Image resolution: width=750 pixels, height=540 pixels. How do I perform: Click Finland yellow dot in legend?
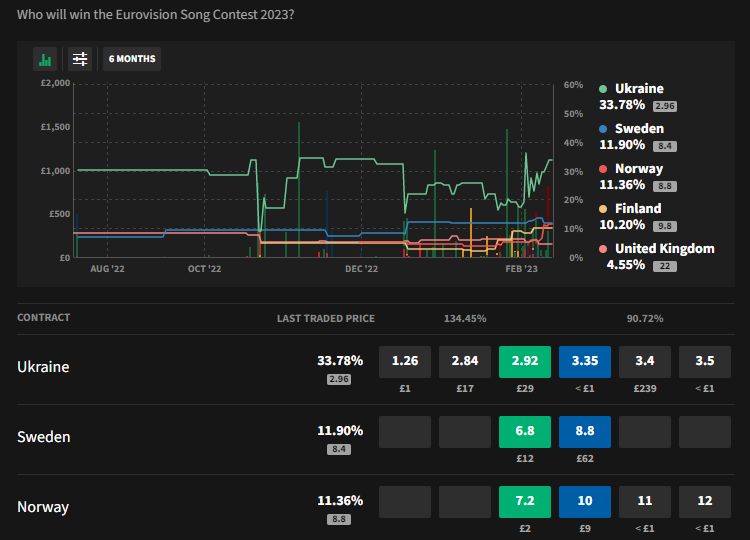pyautogui.click(x=603, y=209)
